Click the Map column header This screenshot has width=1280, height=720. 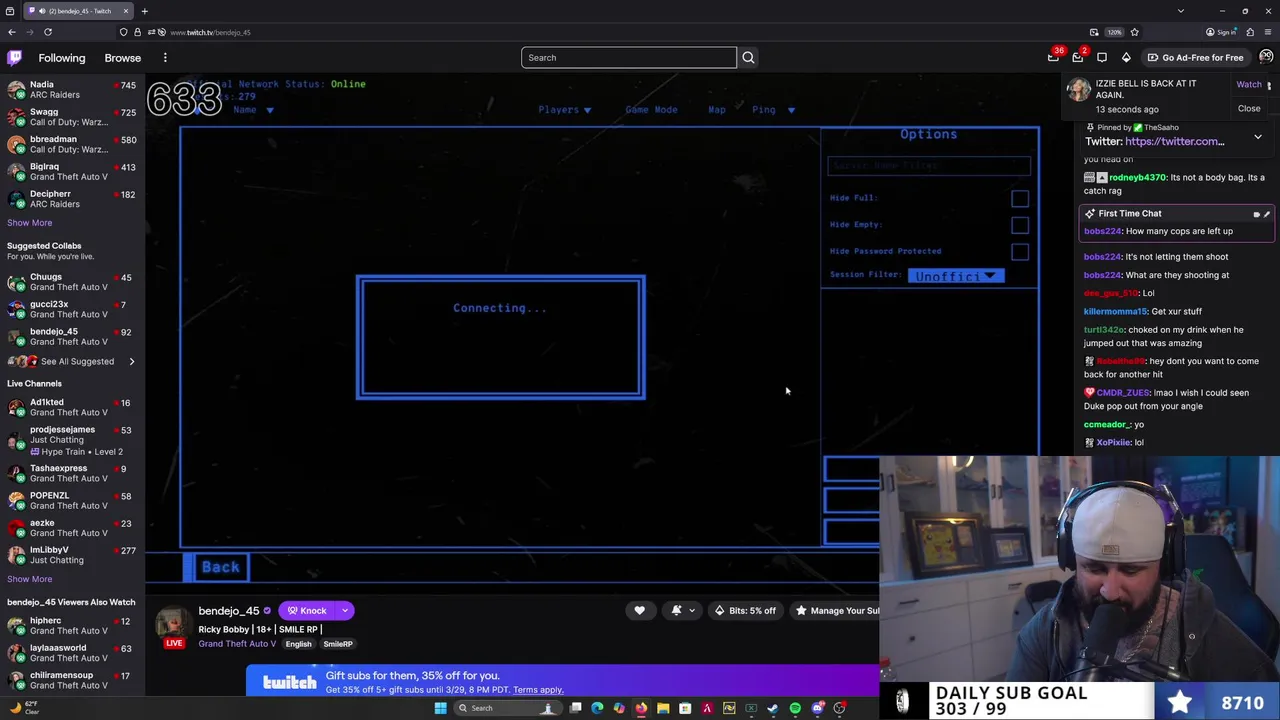[x=717, y=110]
